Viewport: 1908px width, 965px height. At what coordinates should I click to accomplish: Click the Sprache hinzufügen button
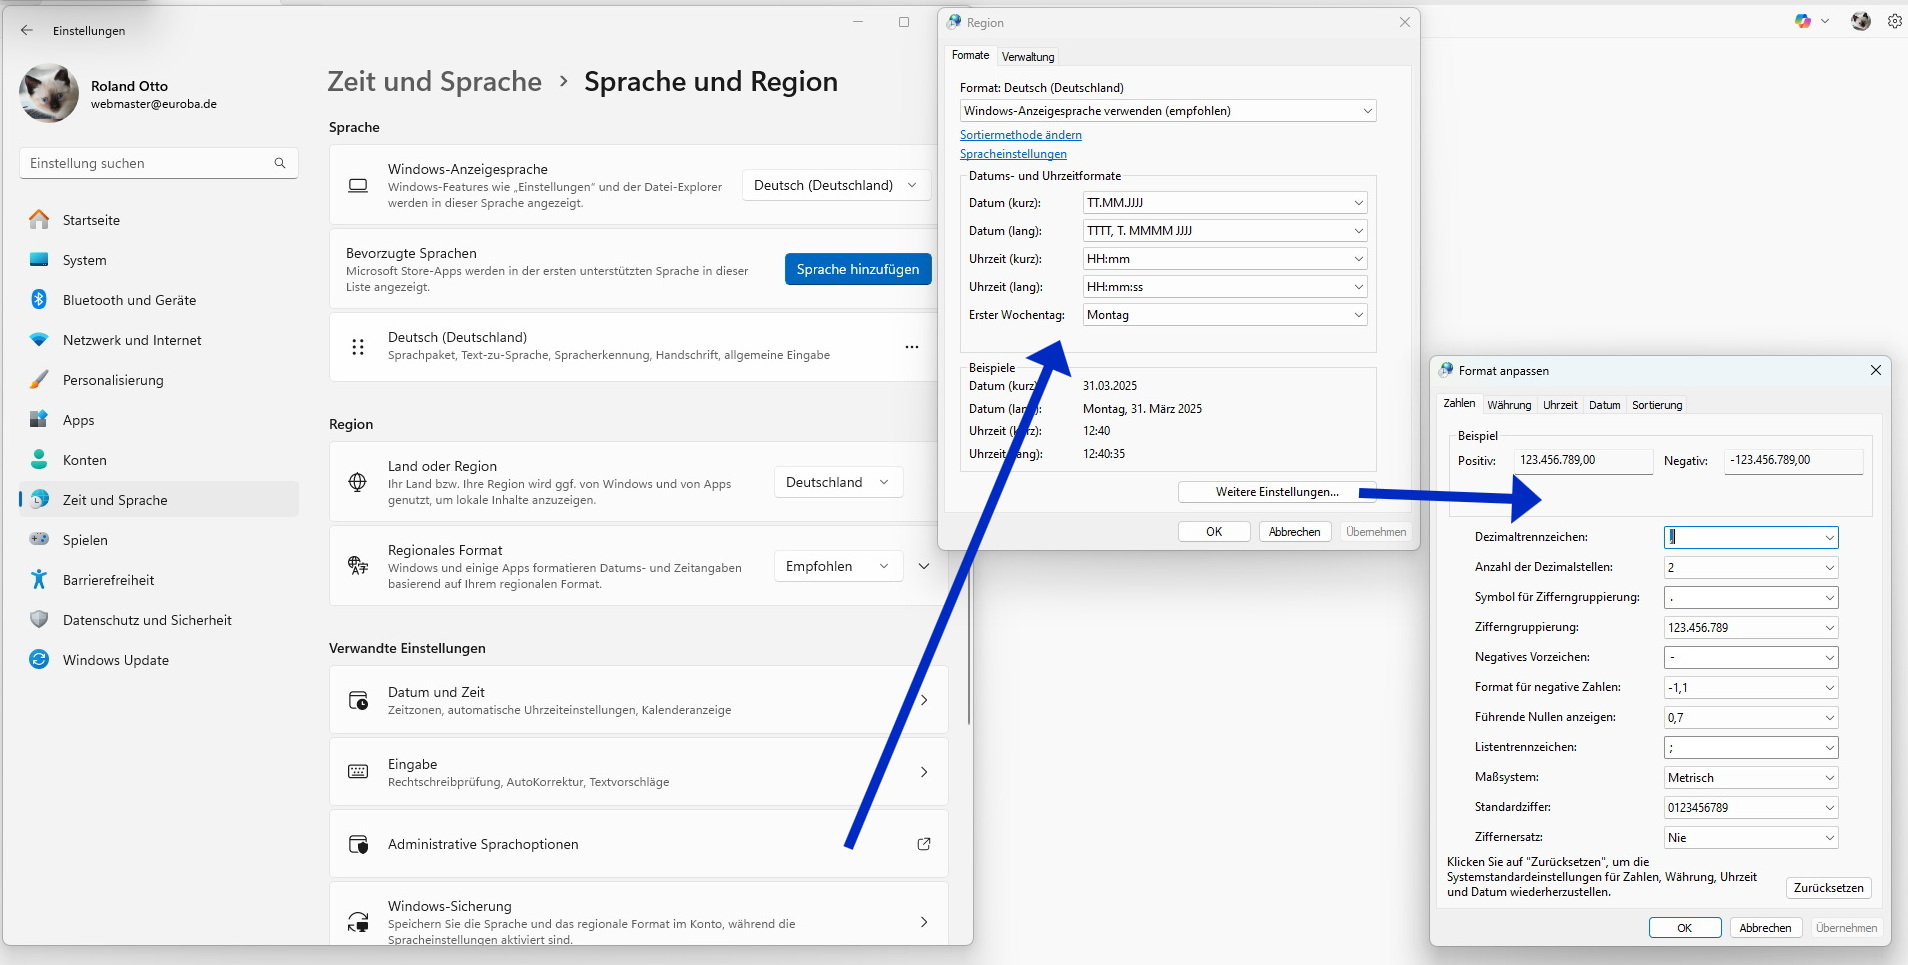[x=857, y=269]
